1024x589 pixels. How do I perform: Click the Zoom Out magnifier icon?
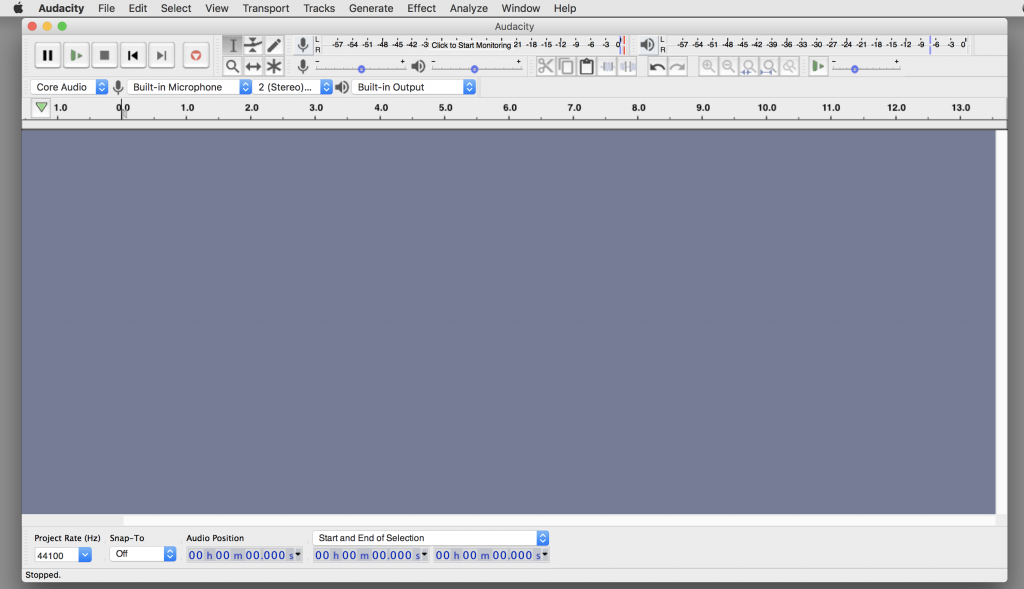(728, 66)
